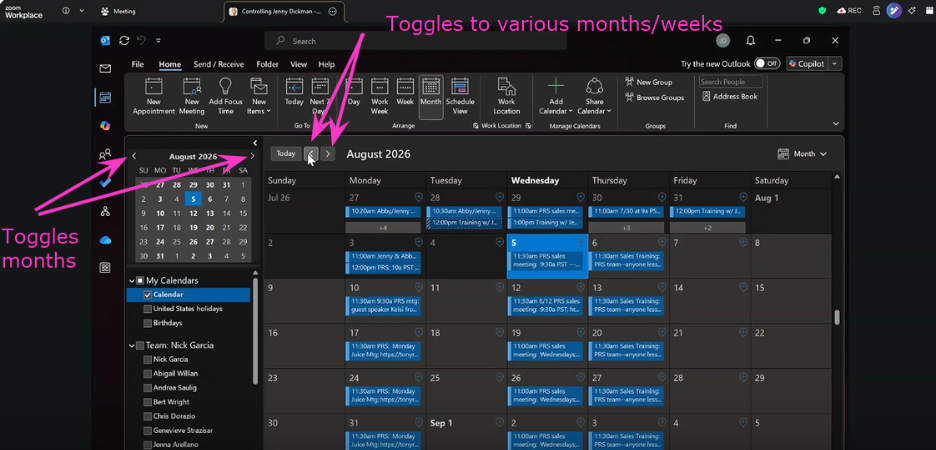
Task: Check Bert Wright's calendar
Action: coord(147,402)
